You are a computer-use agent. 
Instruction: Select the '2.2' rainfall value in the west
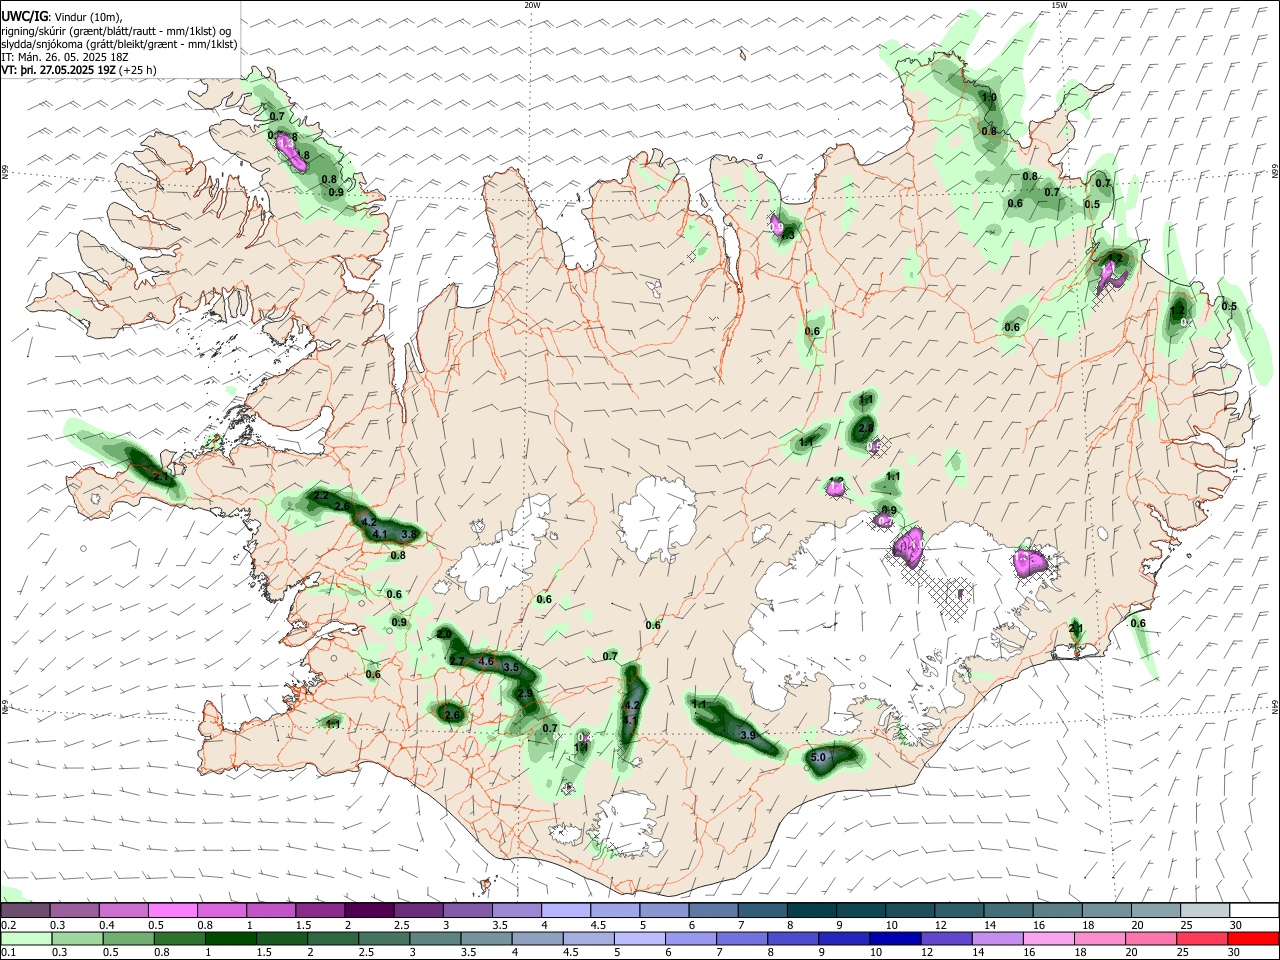click(x=321, y=495)
